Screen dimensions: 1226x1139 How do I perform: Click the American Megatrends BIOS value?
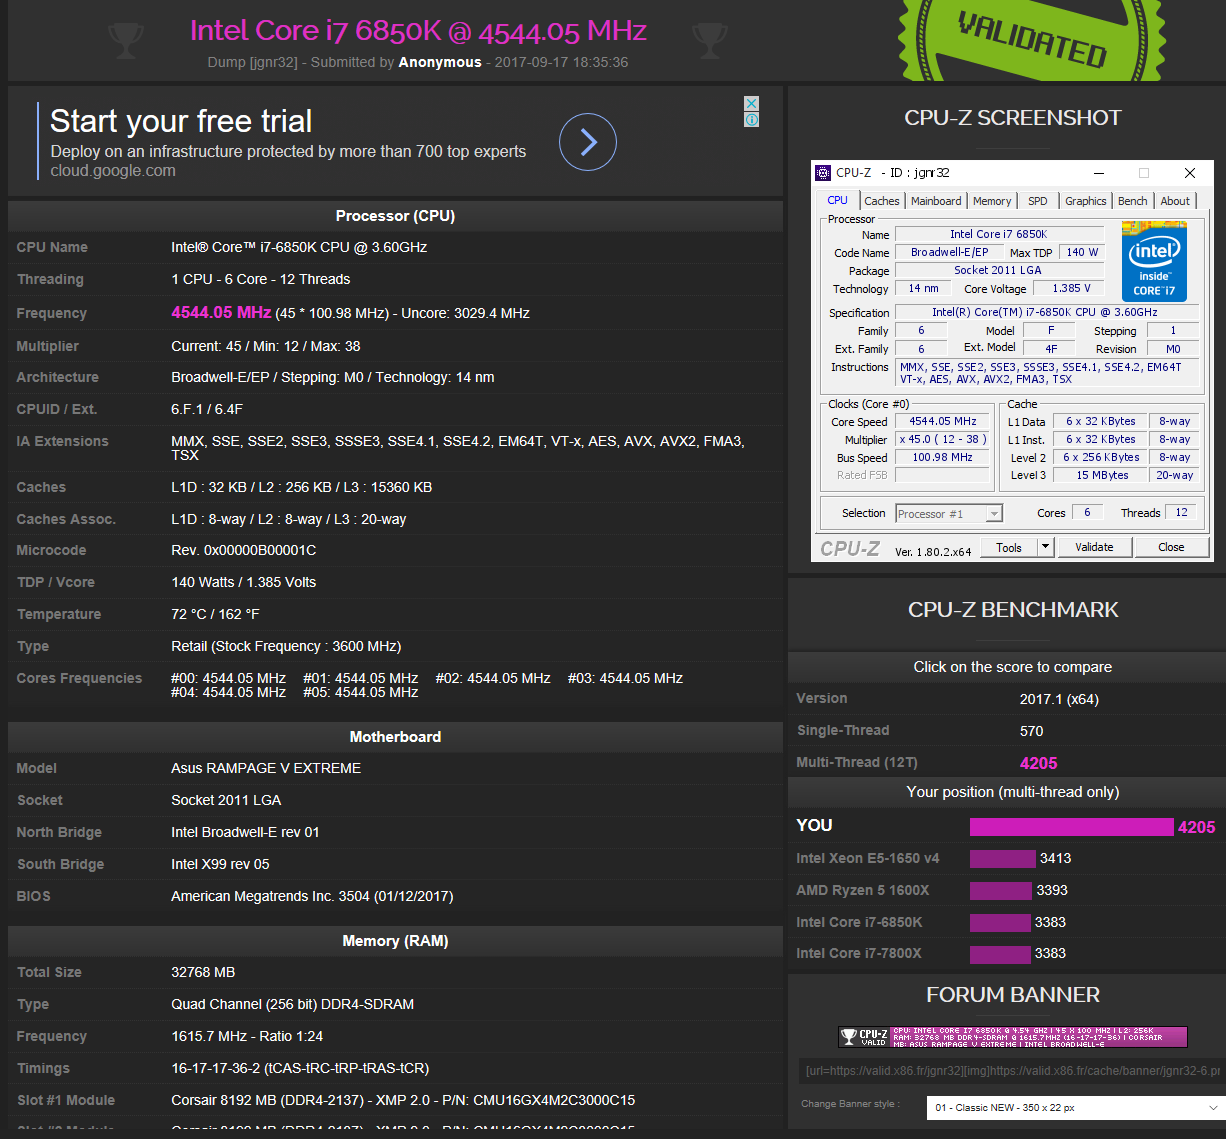pyautogui.click(x=312, y=896)
